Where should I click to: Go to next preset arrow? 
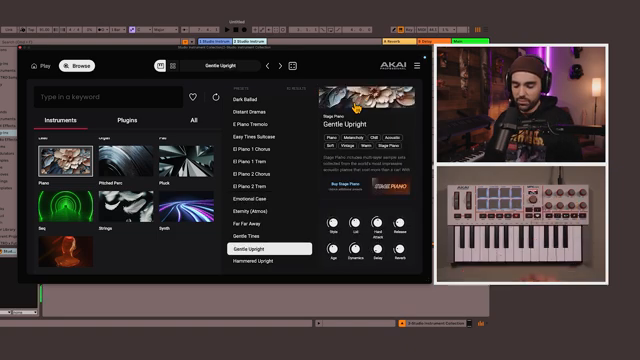(280, 66)
